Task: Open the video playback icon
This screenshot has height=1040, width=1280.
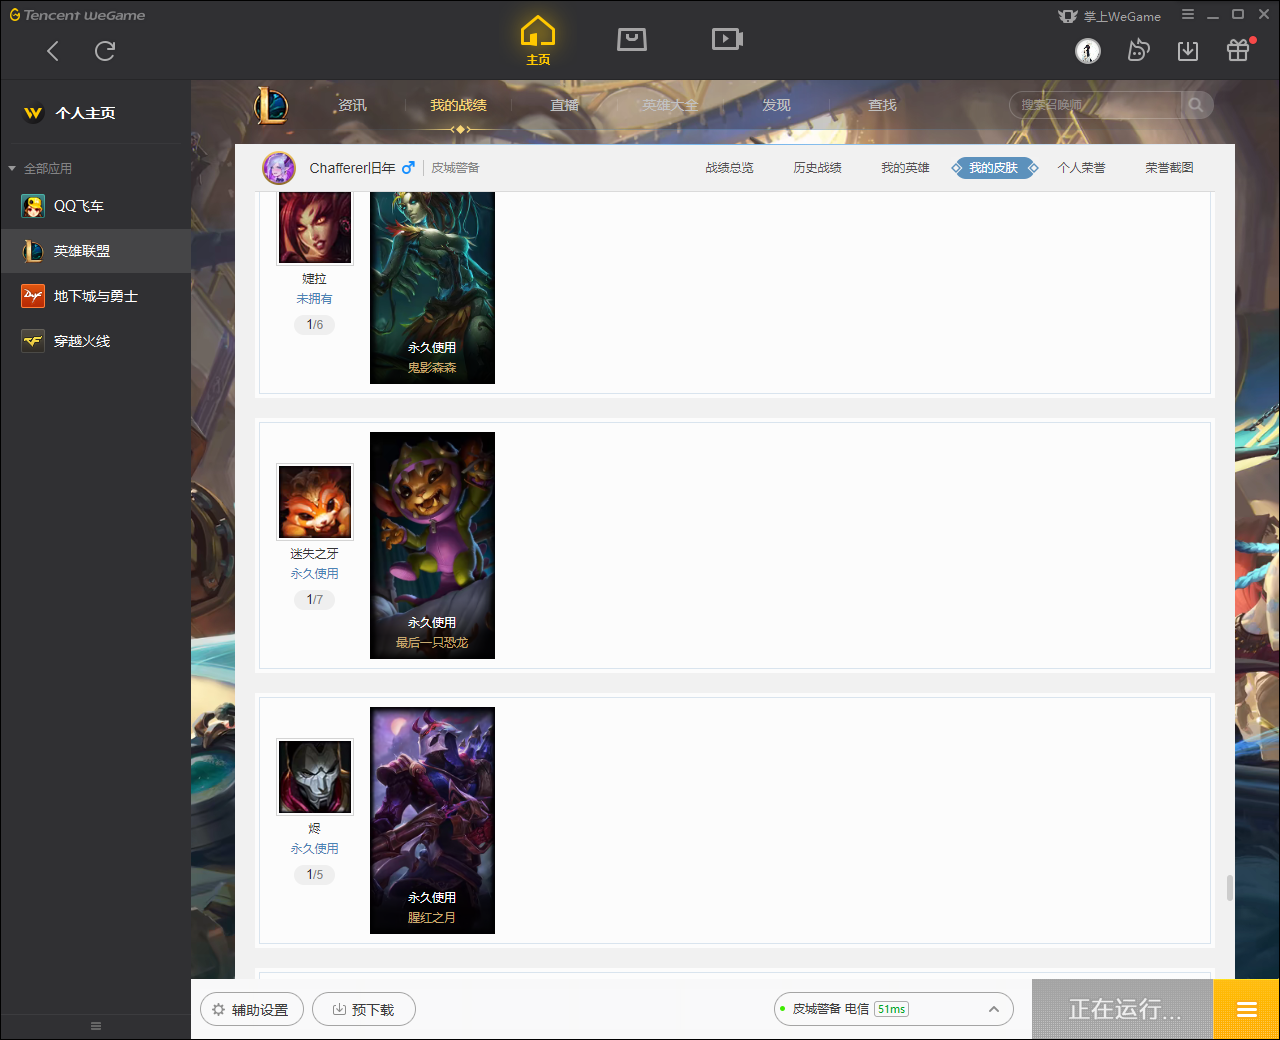Action: pyautogui.click(x=727, y=39)
